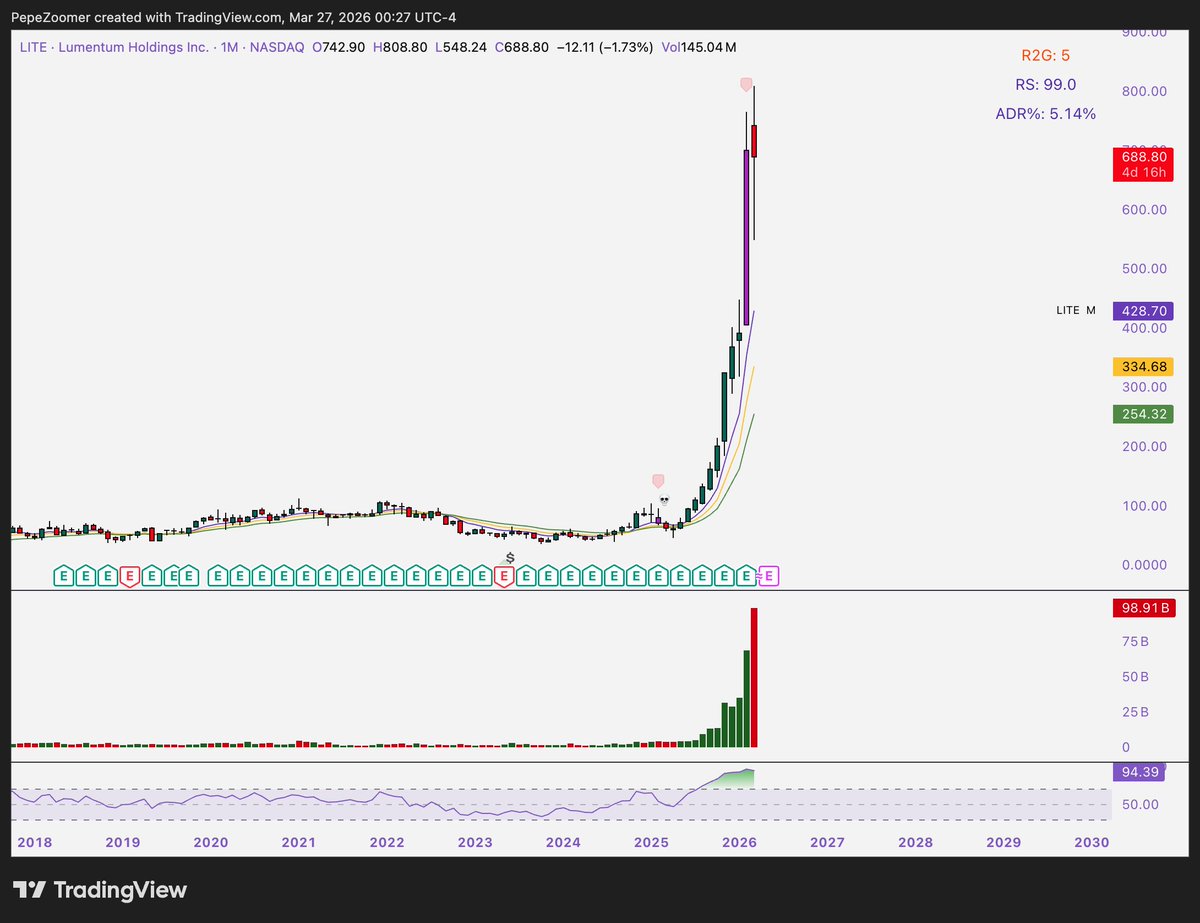The width and height of the screenshot is (1200, 923).
Task: Click the 98.91 B volume label
Action: (x=1143, y=607)
